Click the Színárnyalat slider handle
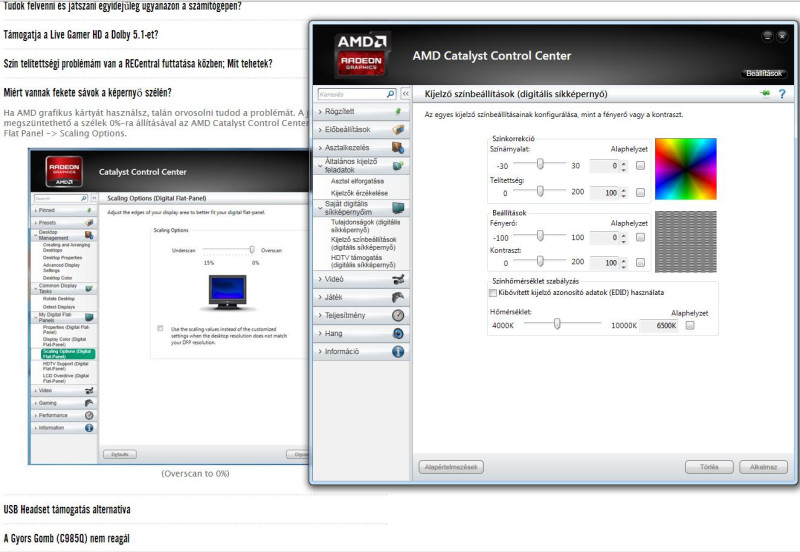 (x=540, y=163)
